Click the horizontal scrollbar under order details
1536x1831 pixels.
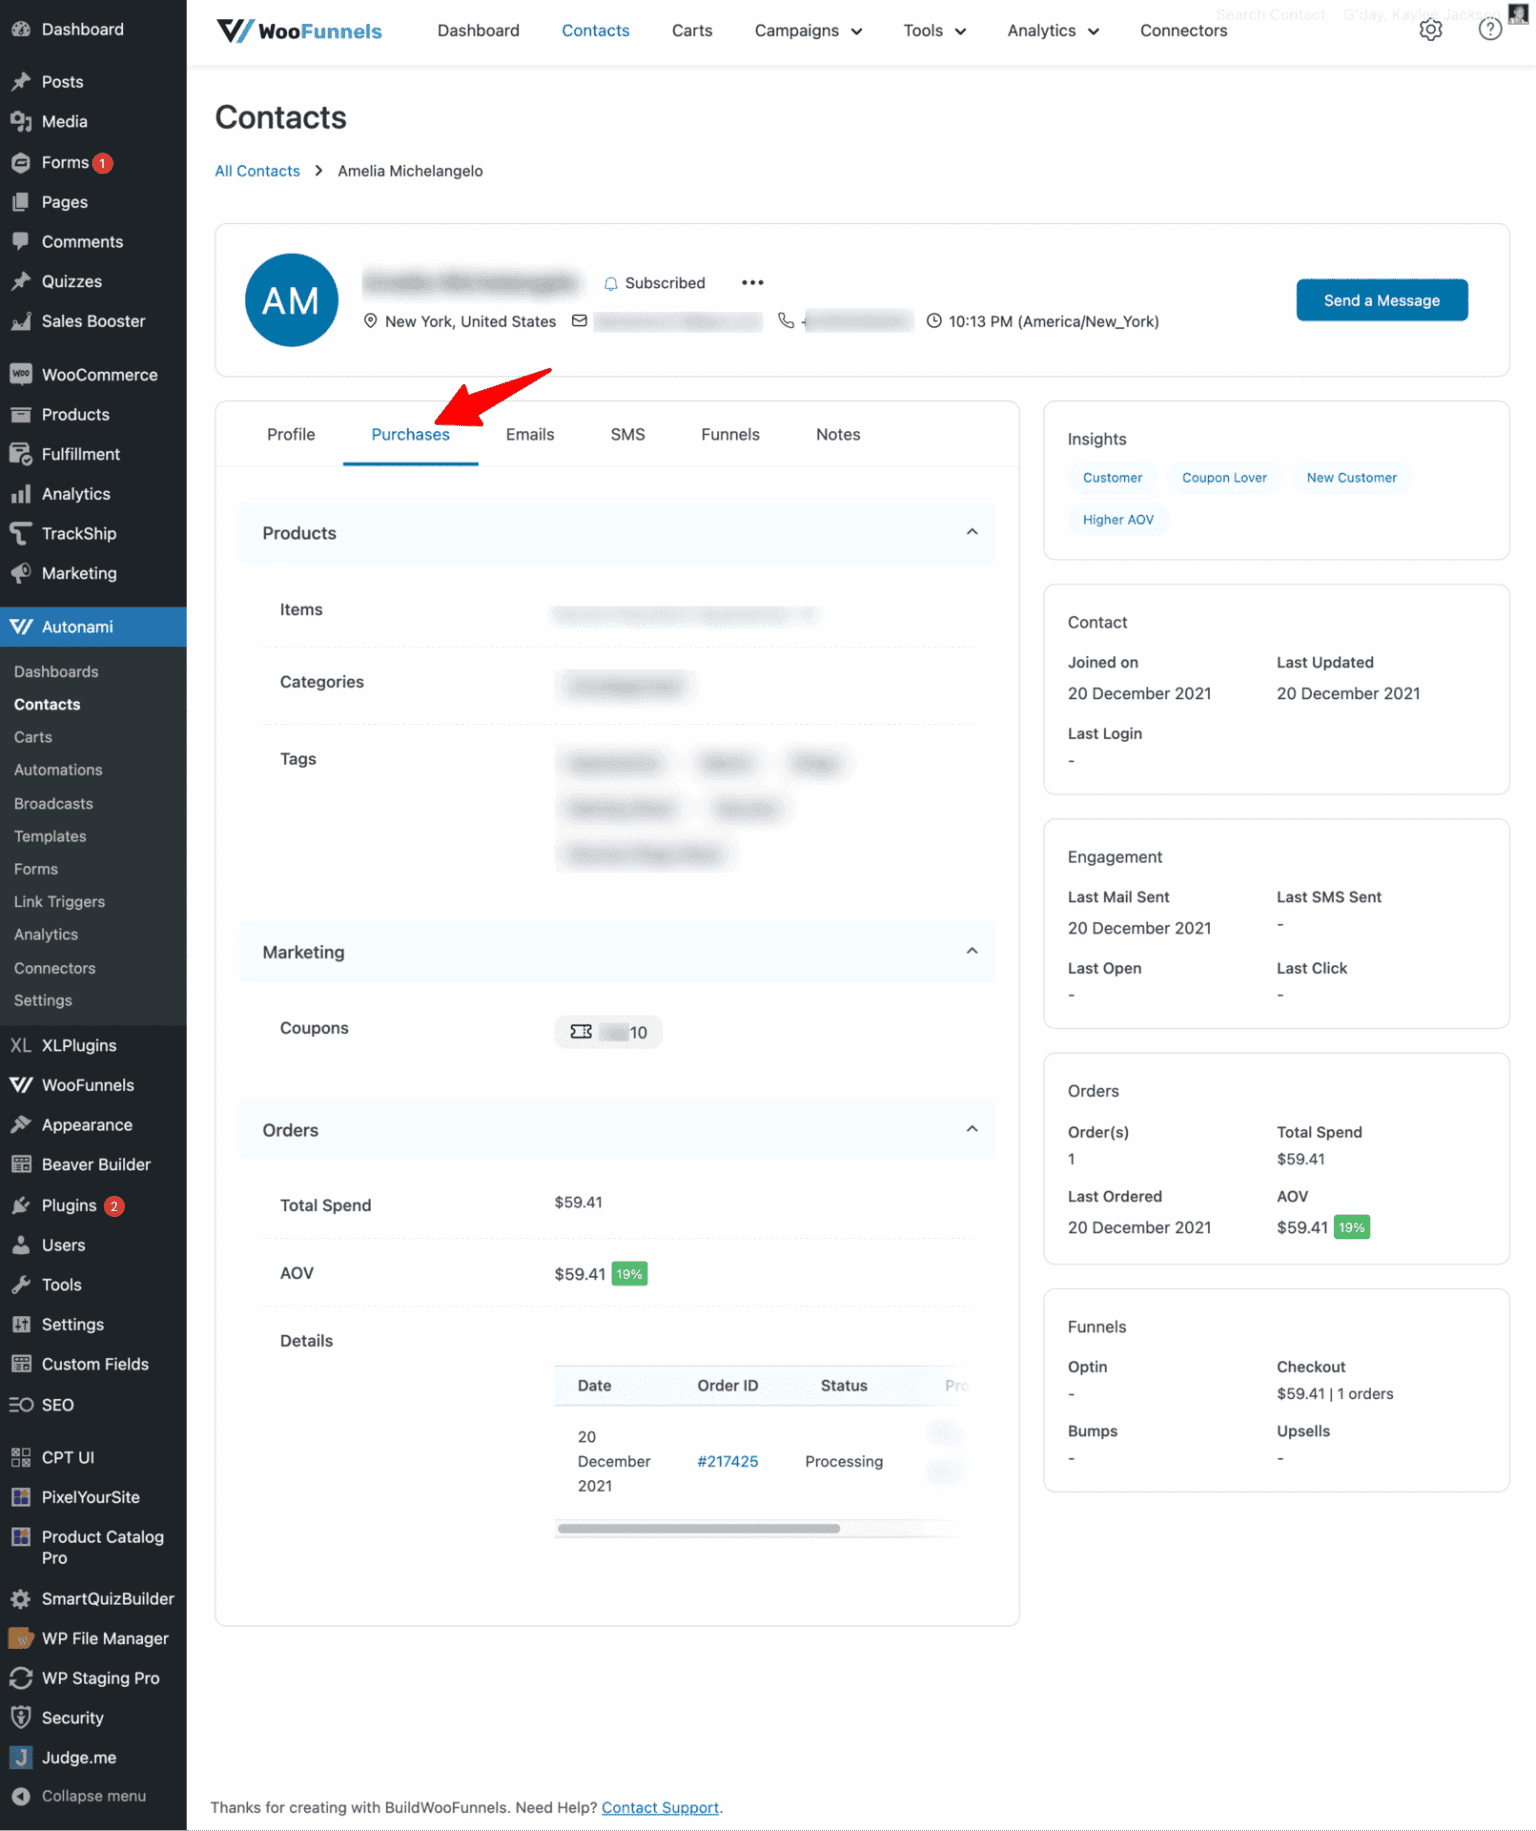click(698, 1529)
